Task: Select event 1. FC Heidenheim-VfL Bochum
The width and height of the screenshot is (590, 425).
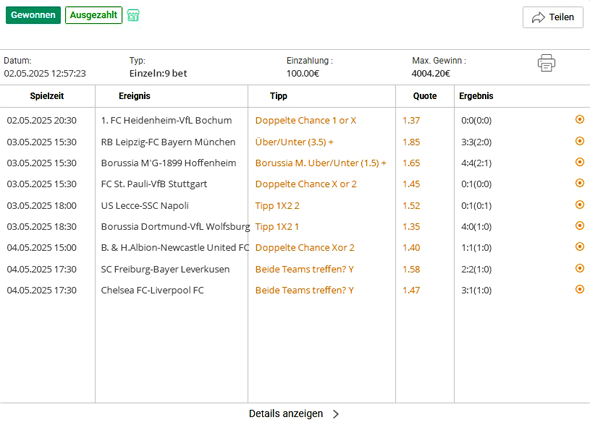Action: [166, 120]
